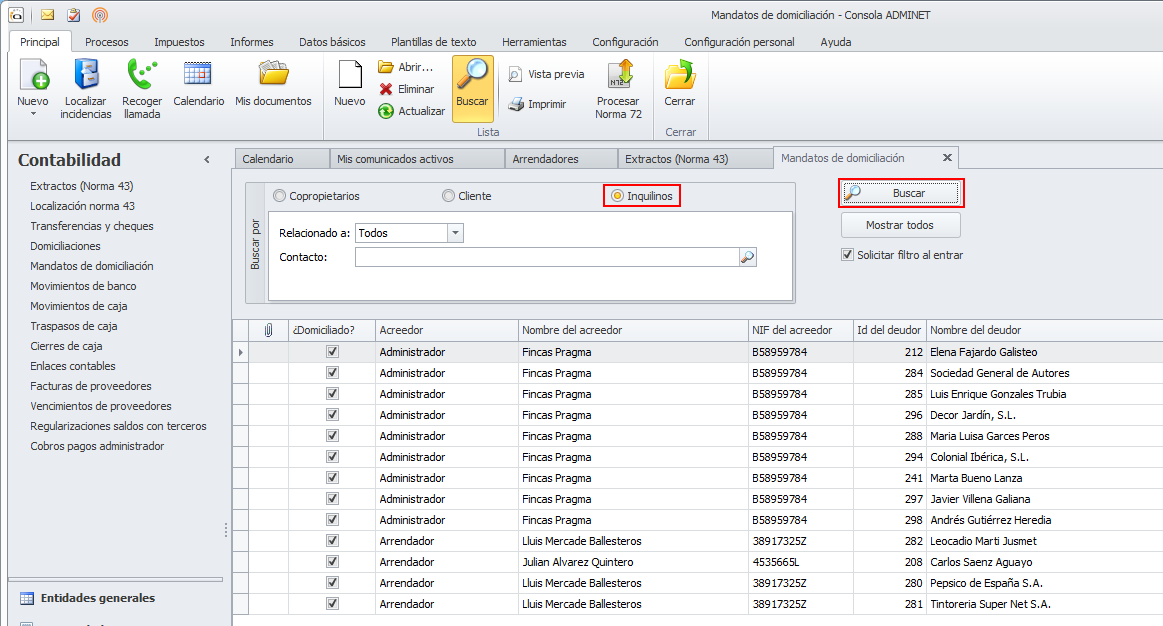Image resolution: width=1163 pixels, height=626 pixels.
Task: Toggle Solicitar filtro al entrar checkbox
Action: (848, 255)
